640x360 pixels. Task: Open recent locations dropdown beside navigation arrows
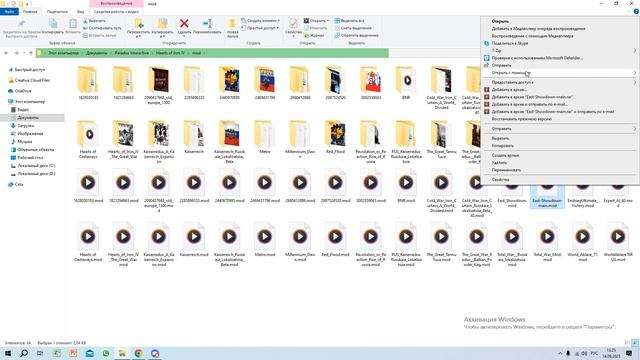(x=24, y=53)
